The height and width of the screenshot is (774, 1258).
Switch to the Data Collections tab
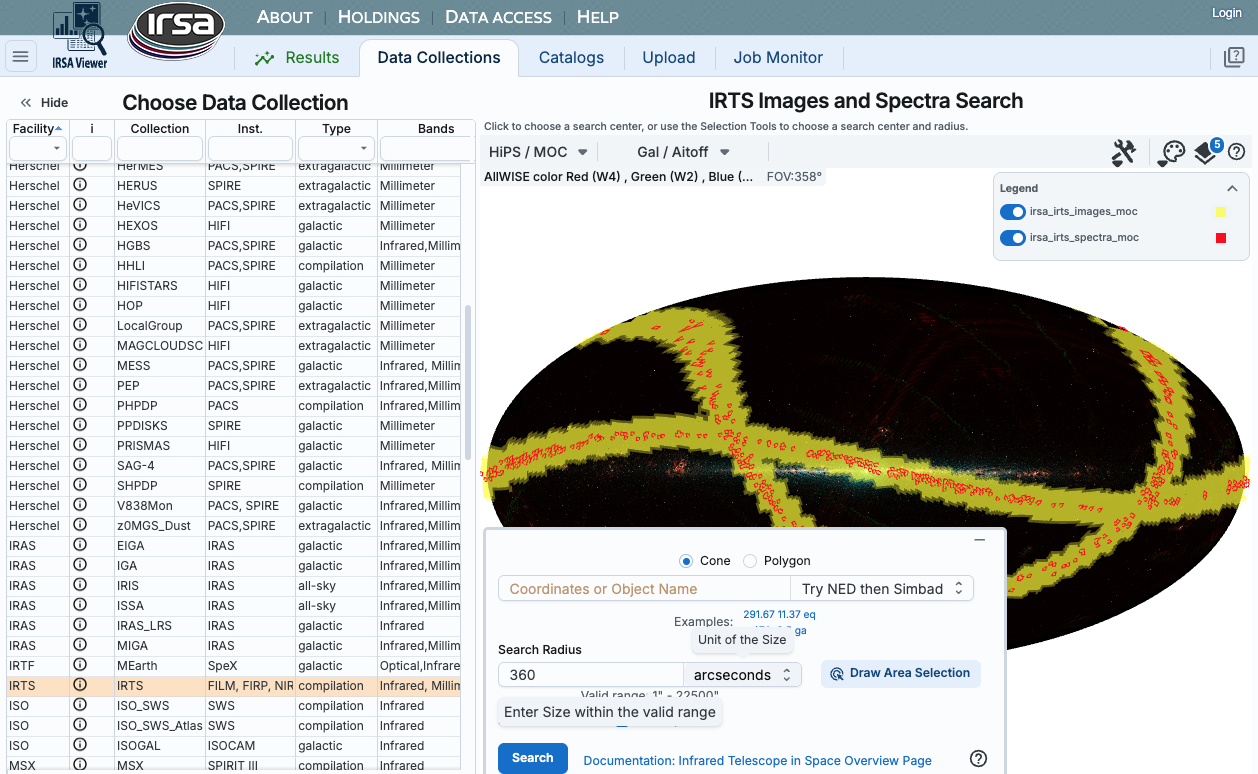coord(439,58)
